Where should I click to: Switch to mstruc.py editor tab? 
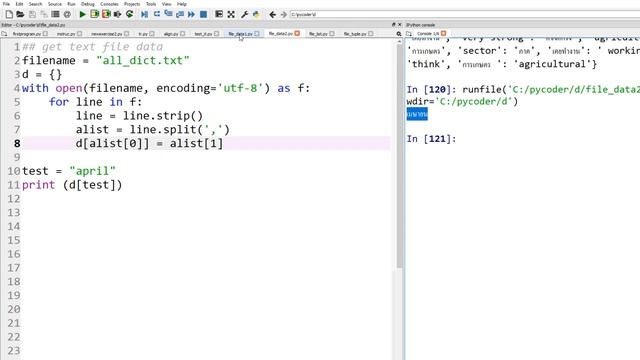[66, 34]
